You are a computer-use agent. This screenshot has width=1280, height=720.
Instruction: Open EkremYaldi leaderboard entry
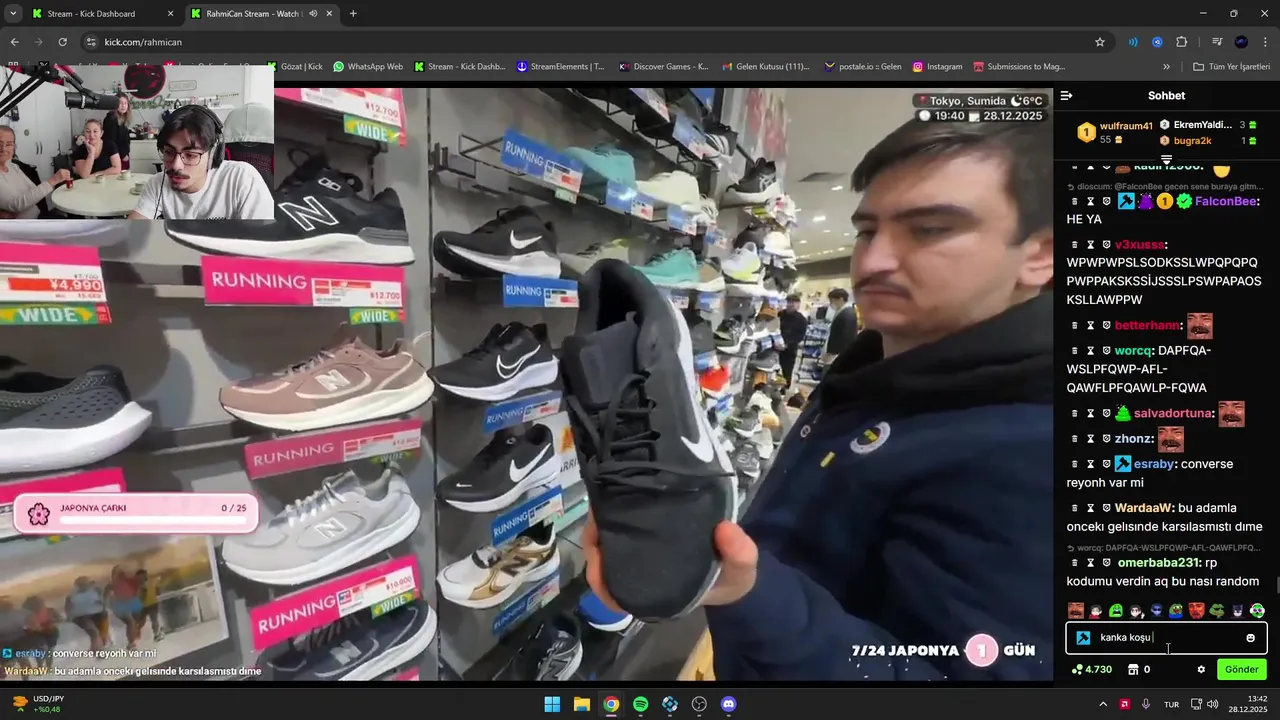(1203, 125)
